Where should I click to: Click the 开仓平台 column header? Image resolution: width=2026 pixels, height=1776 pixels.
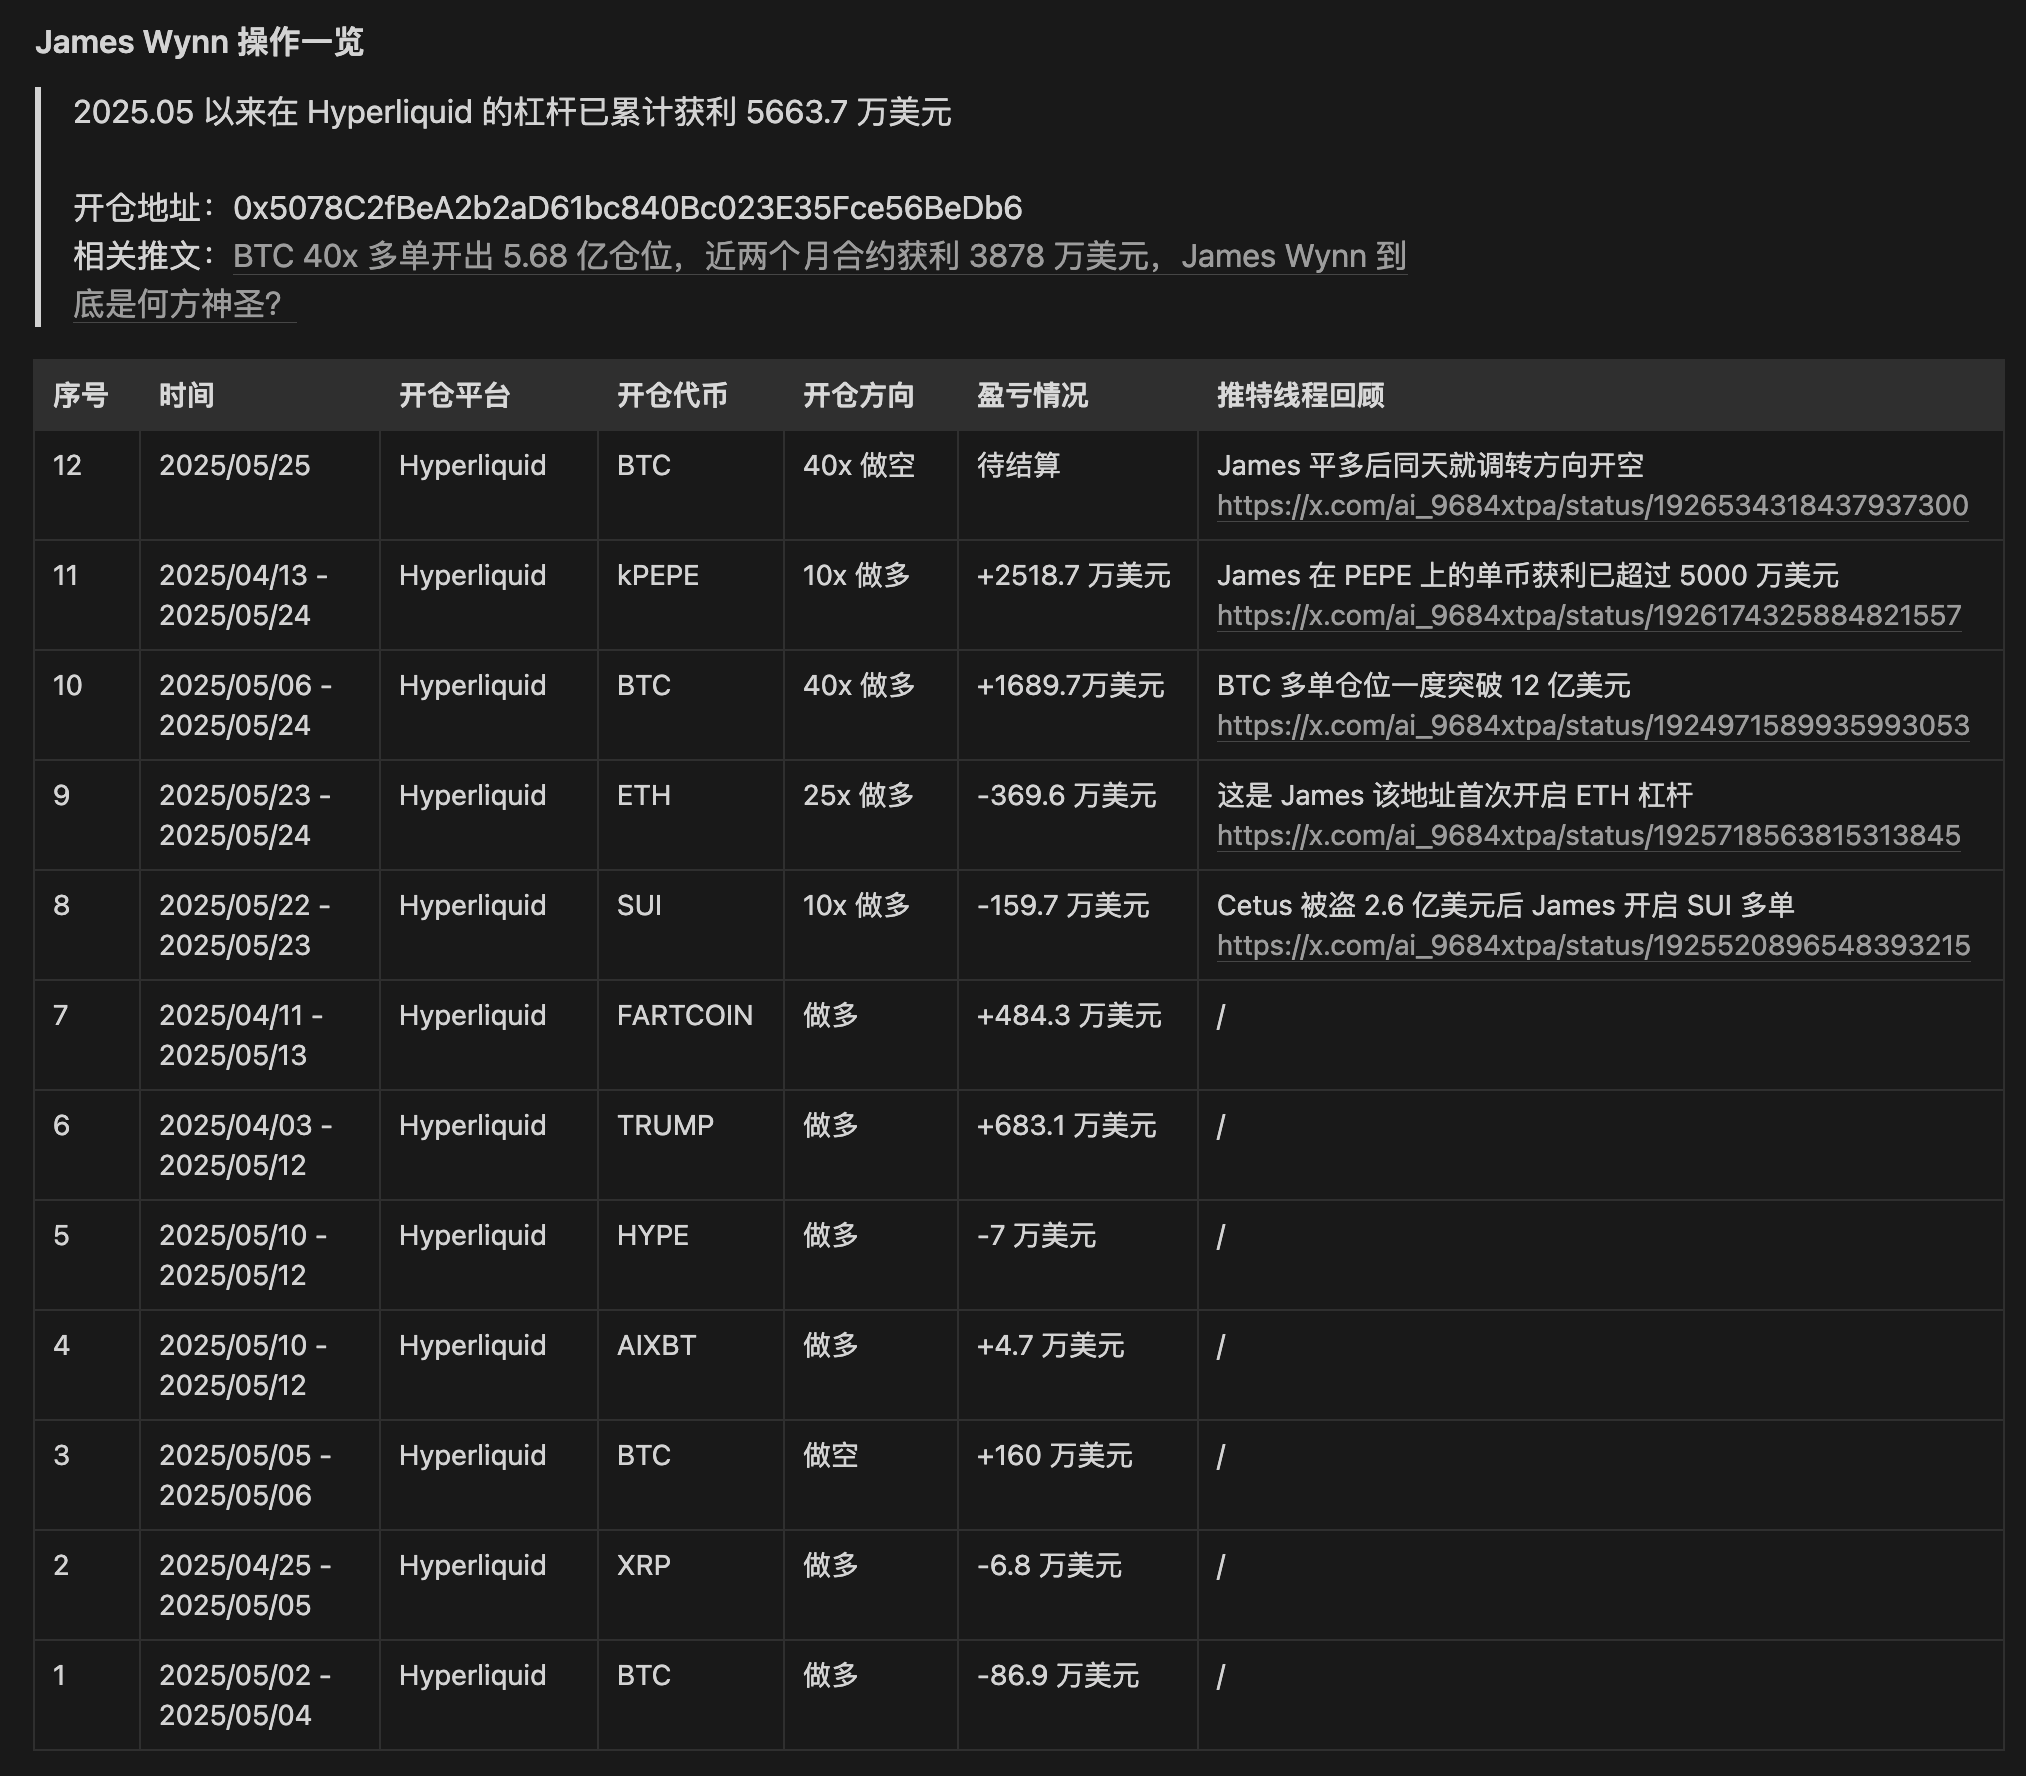(455, 395)
